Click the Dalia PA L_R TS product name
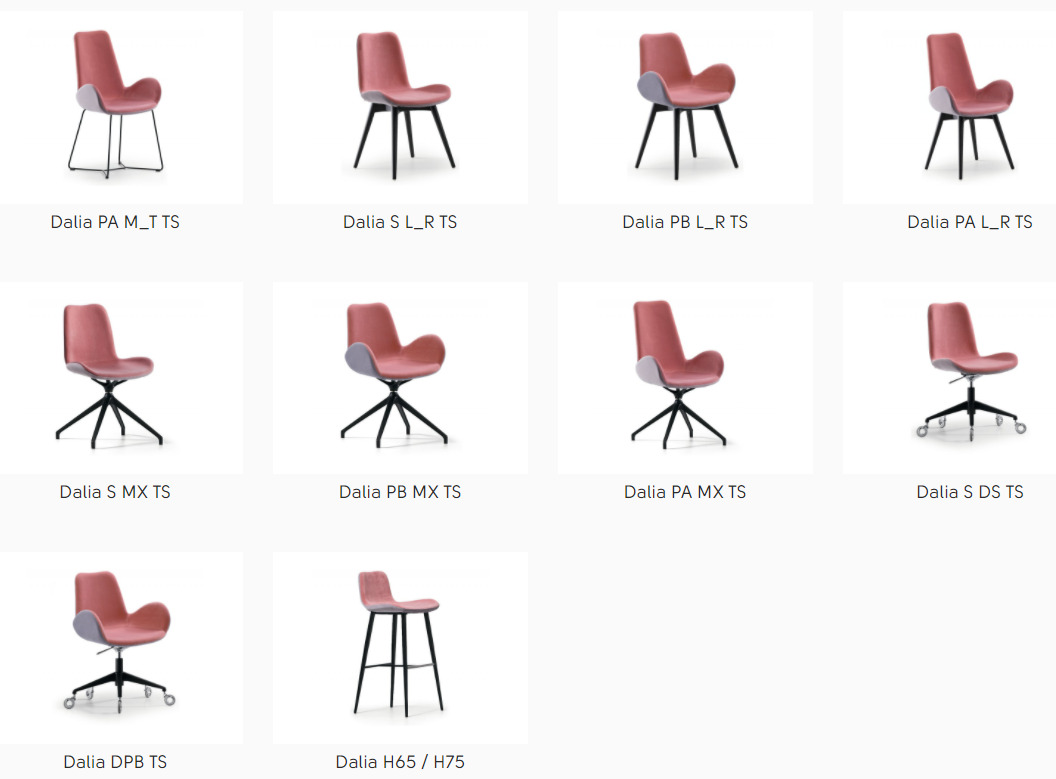The width and height of the screenshot is (1056, 779). 970,222
